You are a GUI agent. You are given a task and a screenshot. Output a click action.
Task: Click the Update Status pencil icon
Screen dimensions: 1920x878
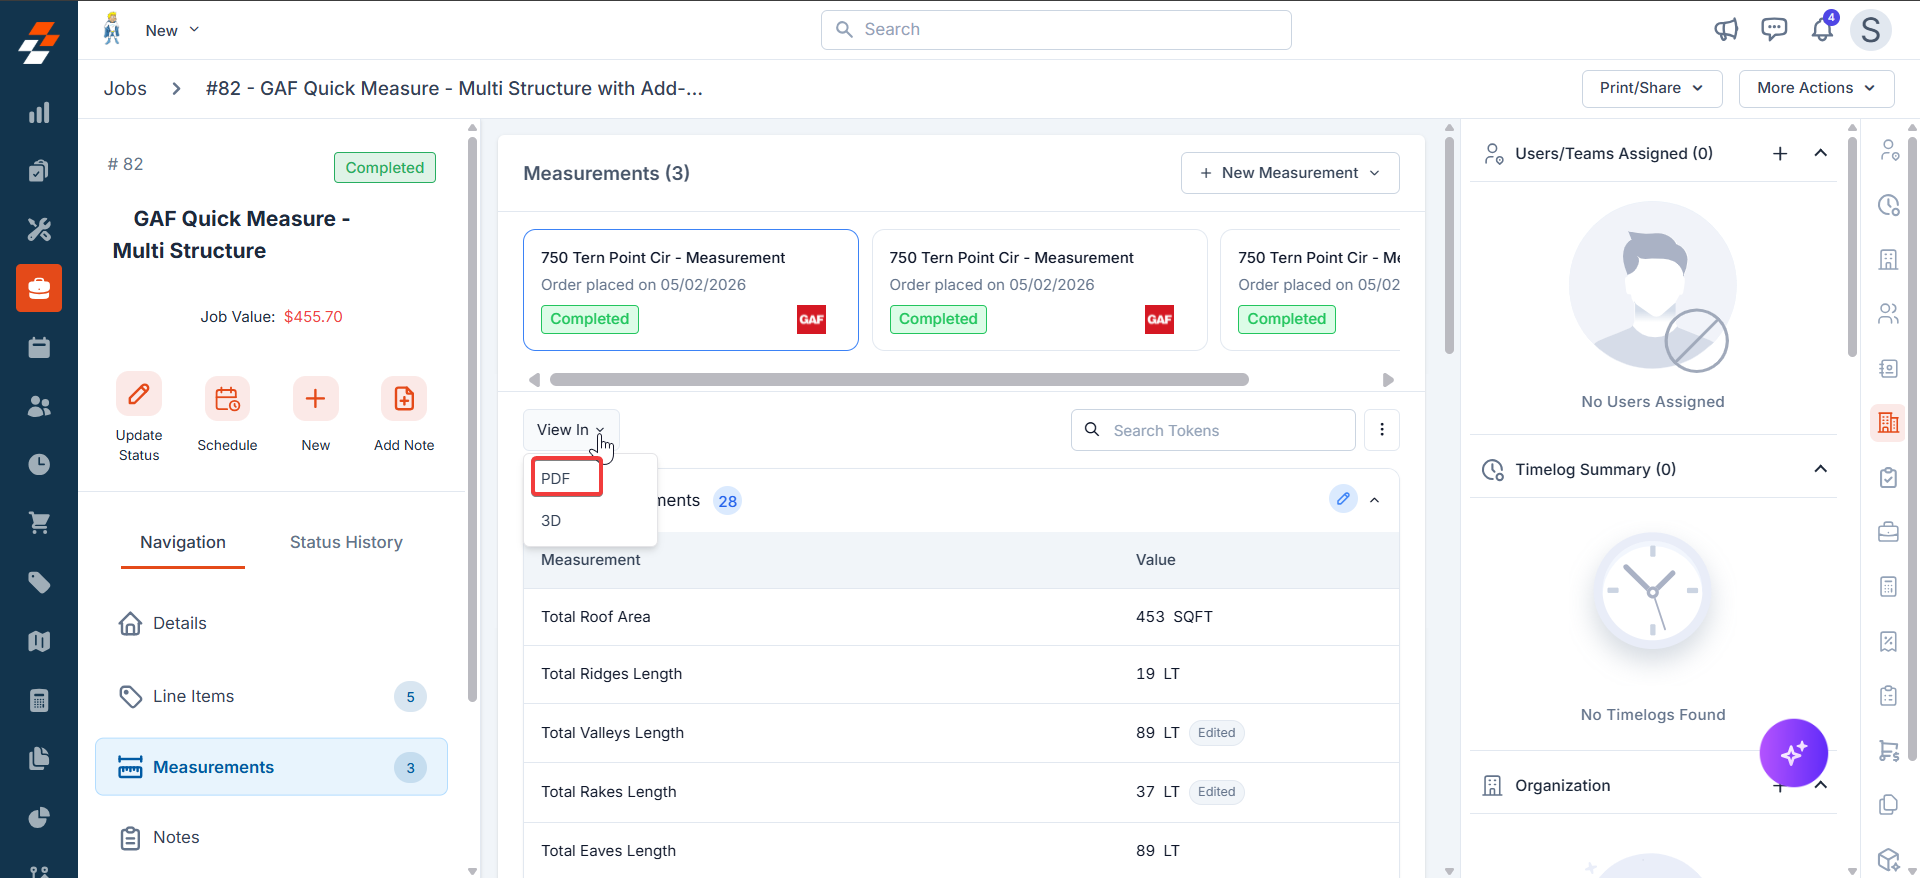click(x=139, y=395)
